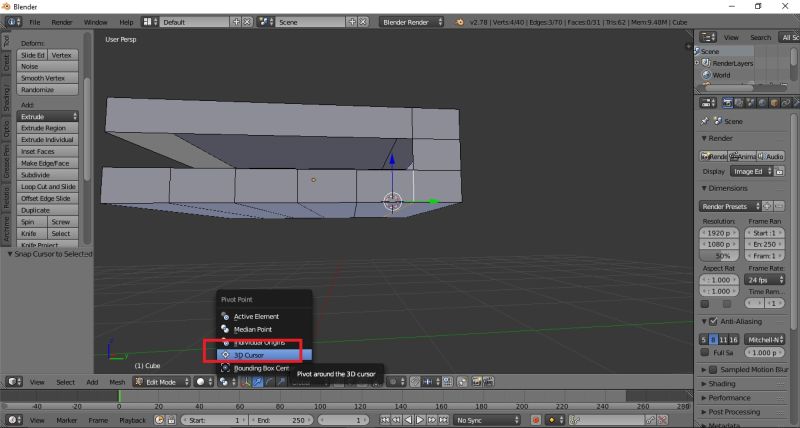Click Loop Cut and Slide button
This screenshot has width=800, height=428.
pyautogui.click(x=47, y=187)
